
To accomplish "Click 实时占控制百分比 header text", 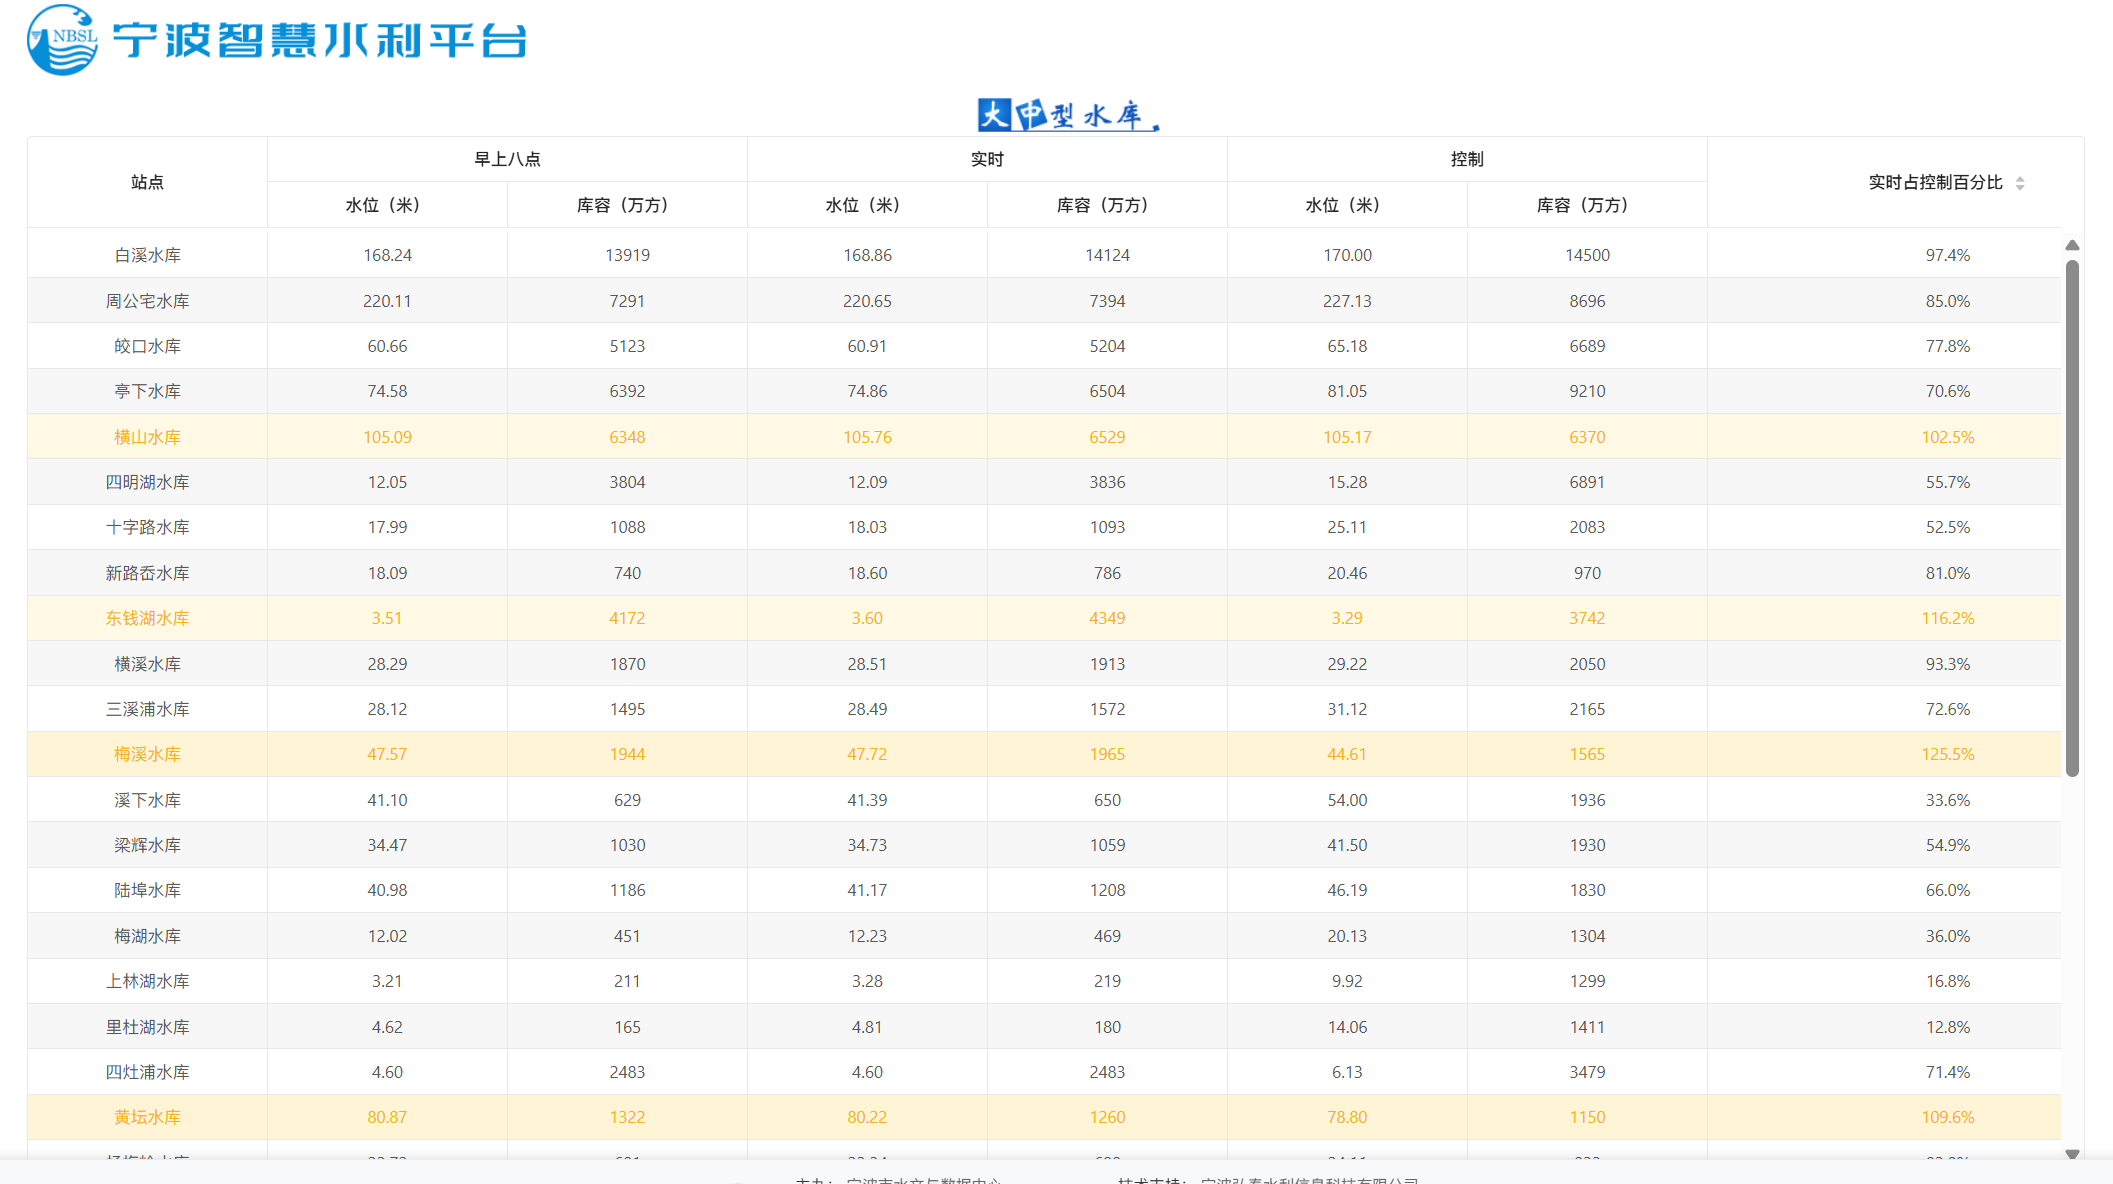I will point(1936,182).
